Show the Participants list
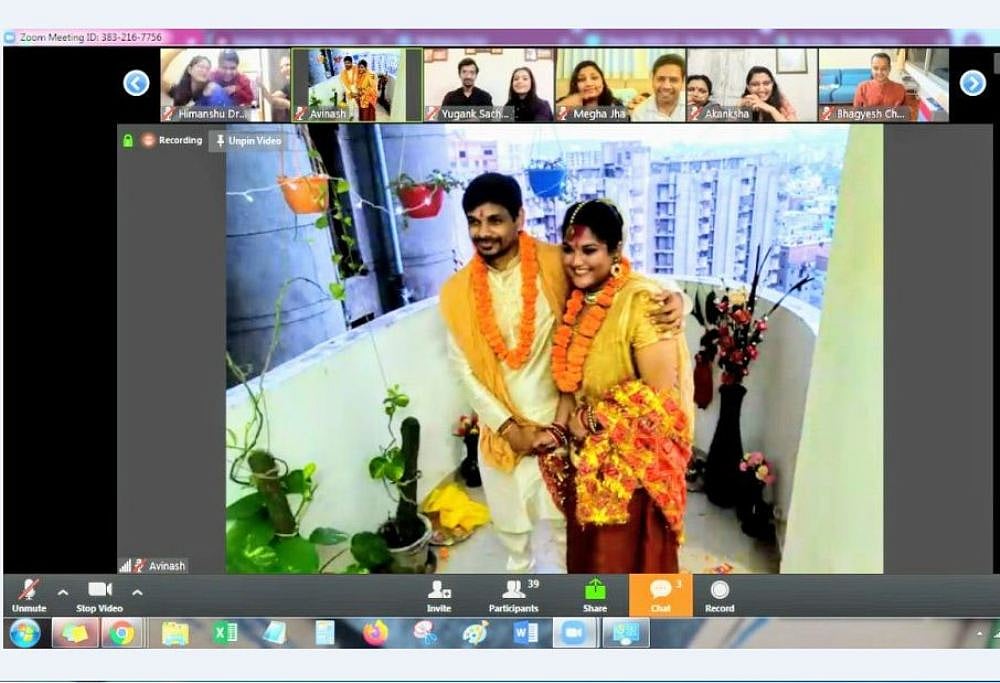The height and width of the screenshot is (683, 1000). [513, 594]
